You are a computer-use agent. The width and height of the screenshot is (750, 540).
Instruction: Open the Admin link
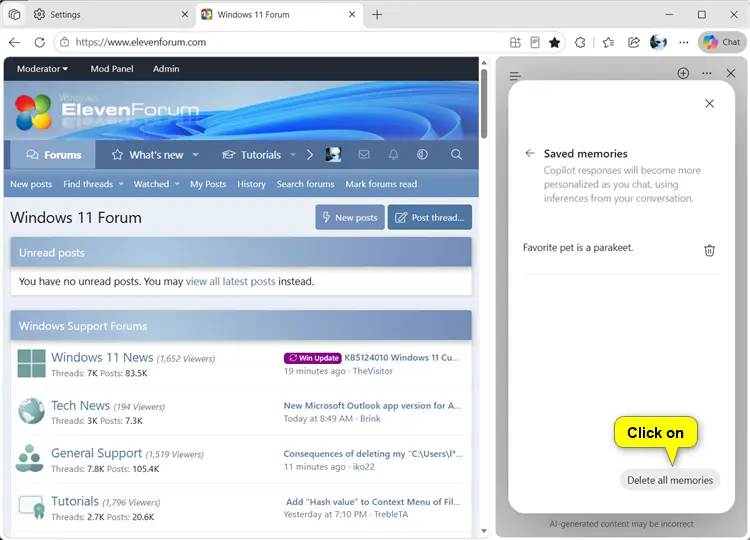(166, 69)
